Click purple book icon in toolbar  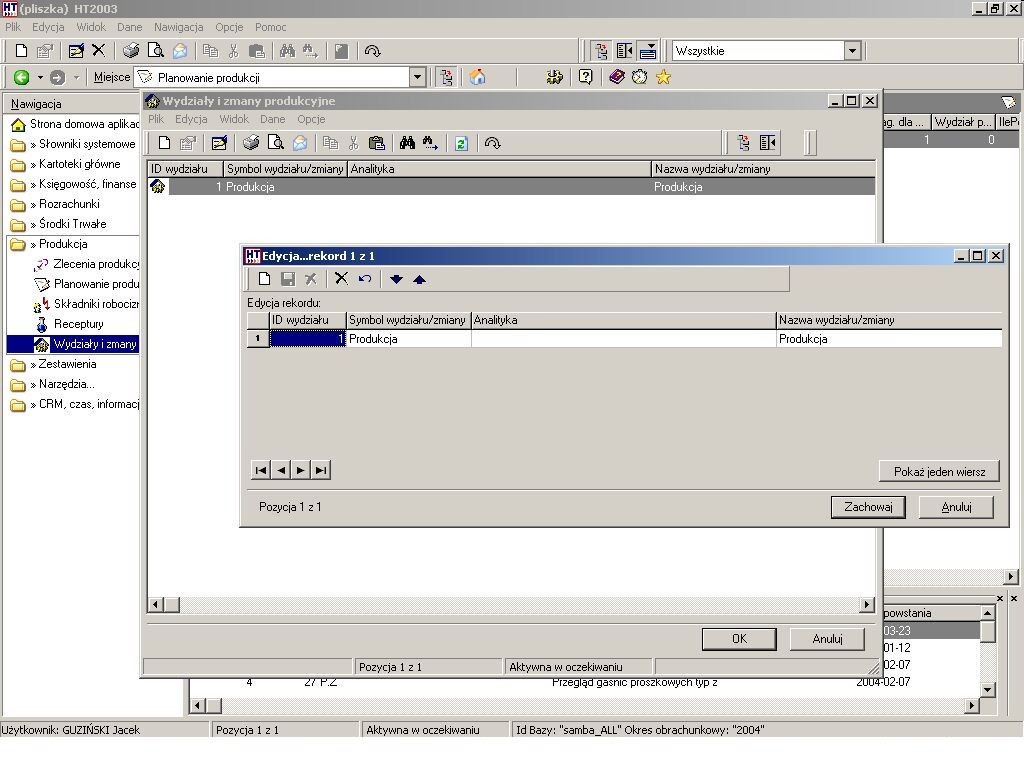[x=616, y=77]
